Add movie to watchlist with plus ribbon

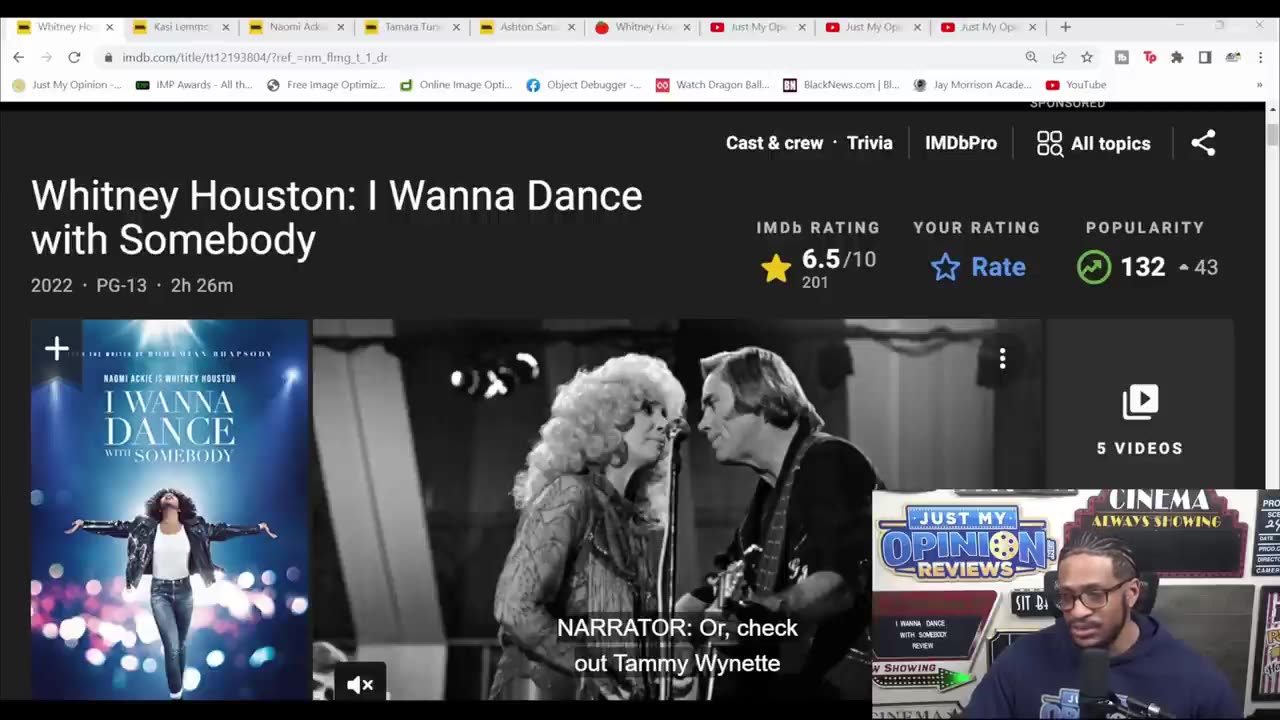point(56,349)
